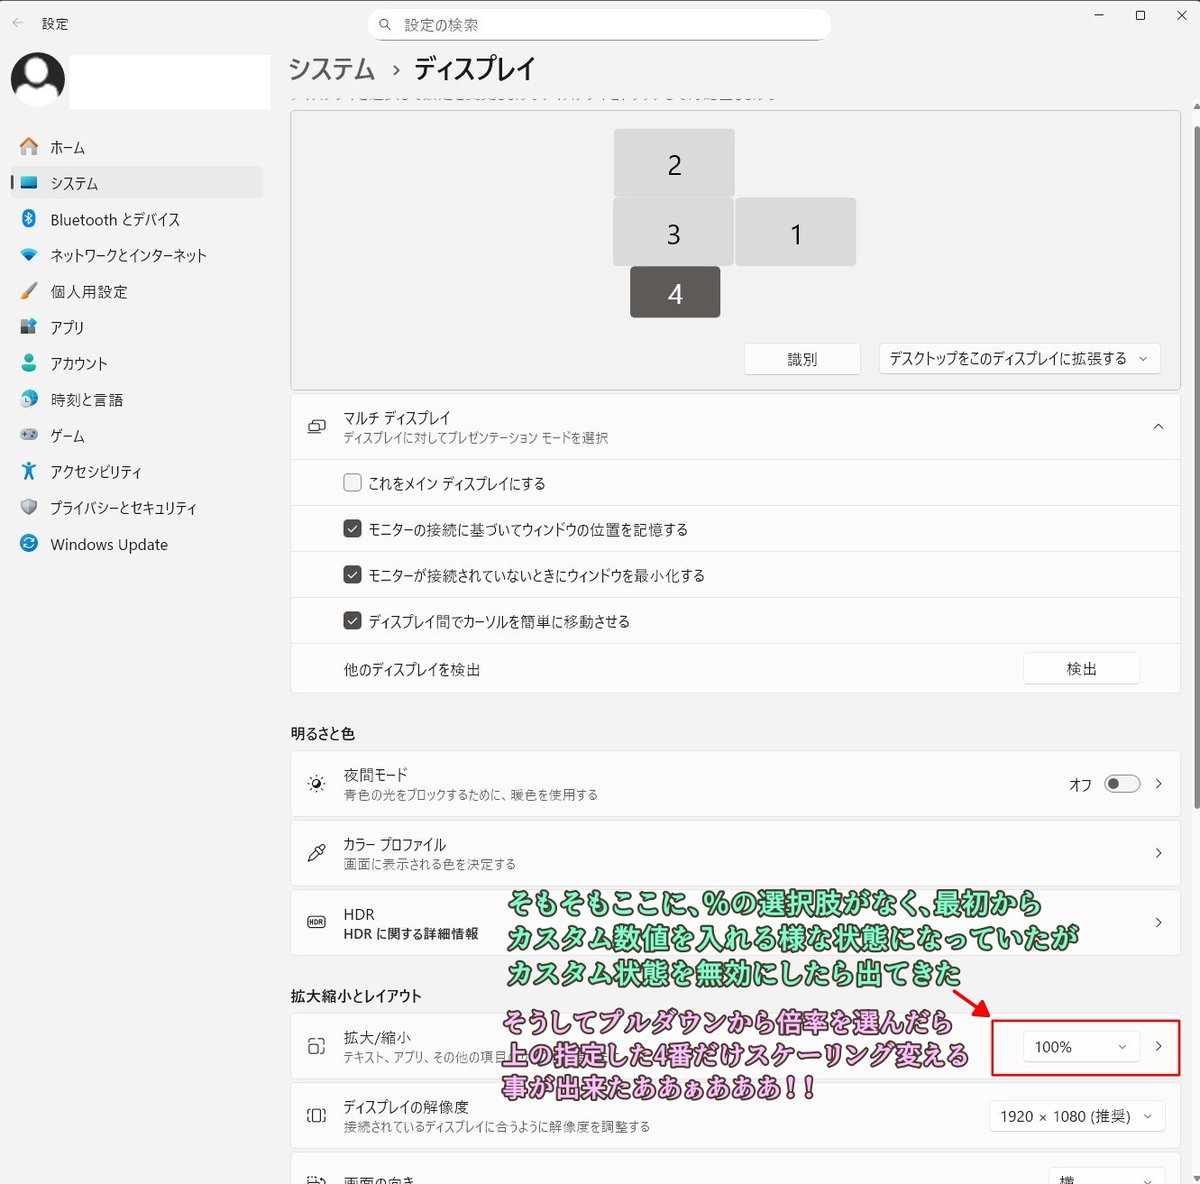Click the network Wi-Fi icon in sidebar
Viewport: 1200px width, 1184px height.
[29, 255]
